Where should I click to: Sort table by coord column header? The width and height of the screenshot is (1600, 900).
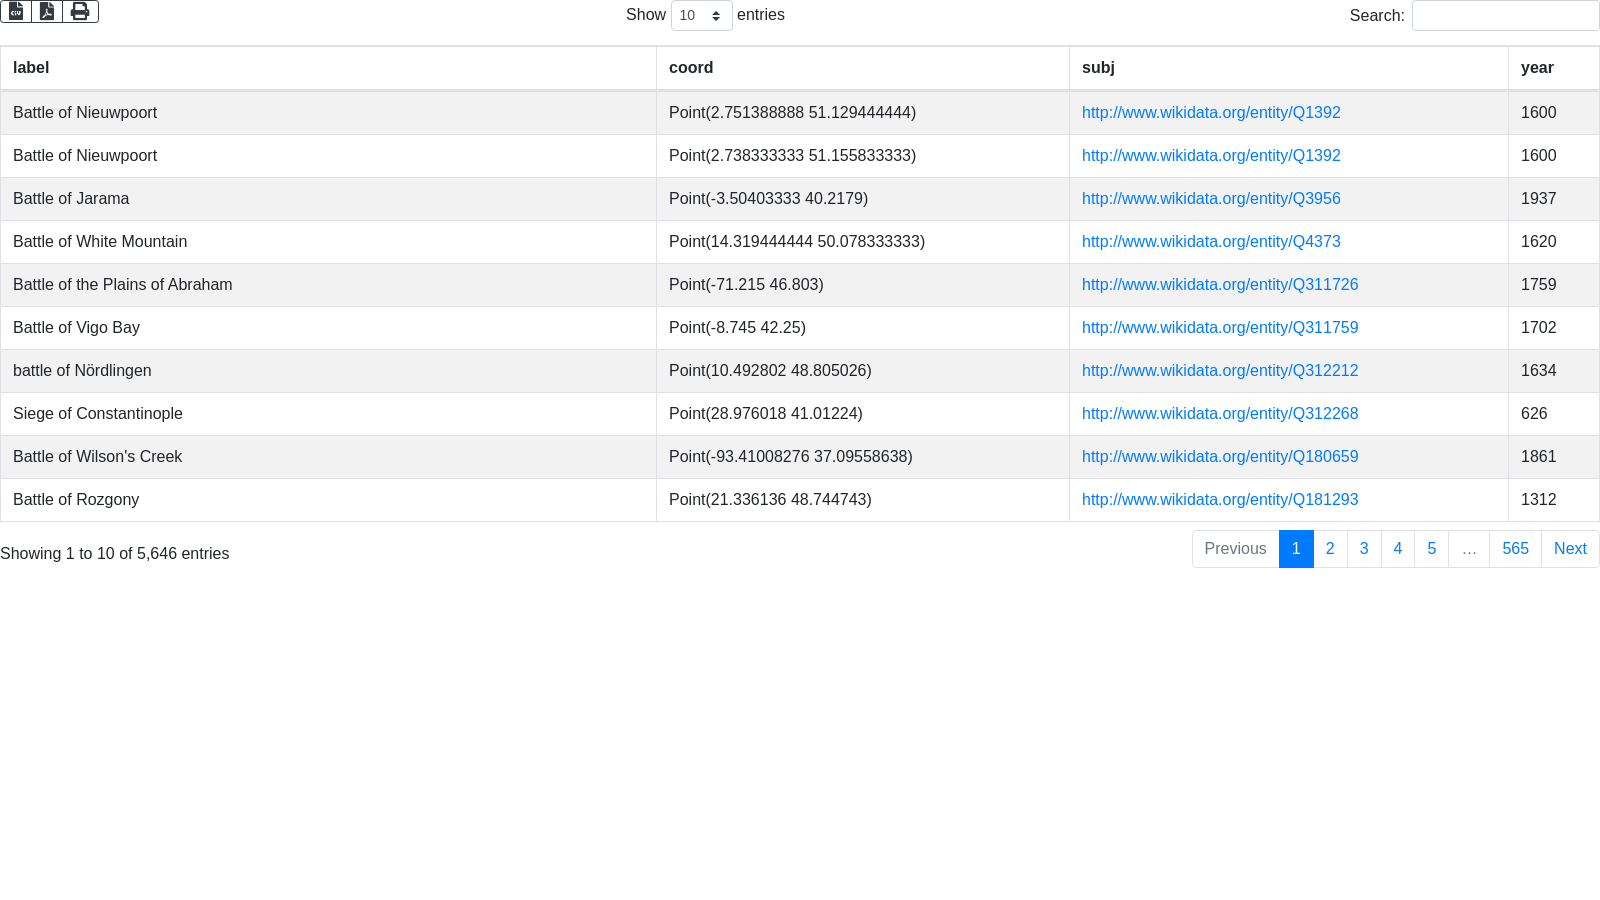691,68
